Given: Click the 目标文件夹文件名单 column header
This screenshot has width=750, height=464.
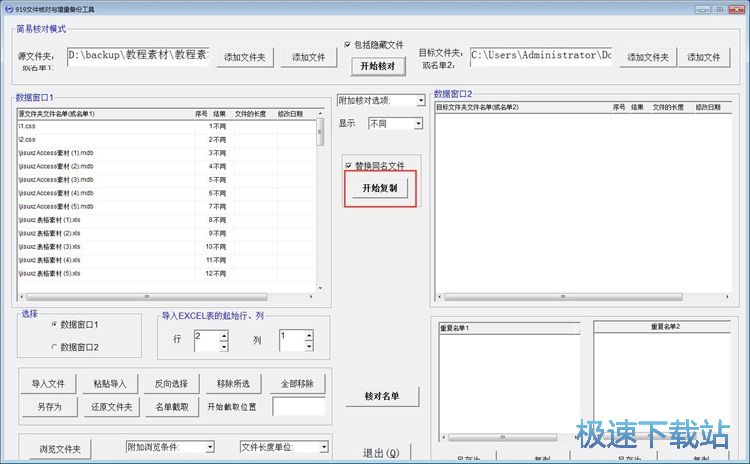Looking at the screenshot, I should pos(523,107).
